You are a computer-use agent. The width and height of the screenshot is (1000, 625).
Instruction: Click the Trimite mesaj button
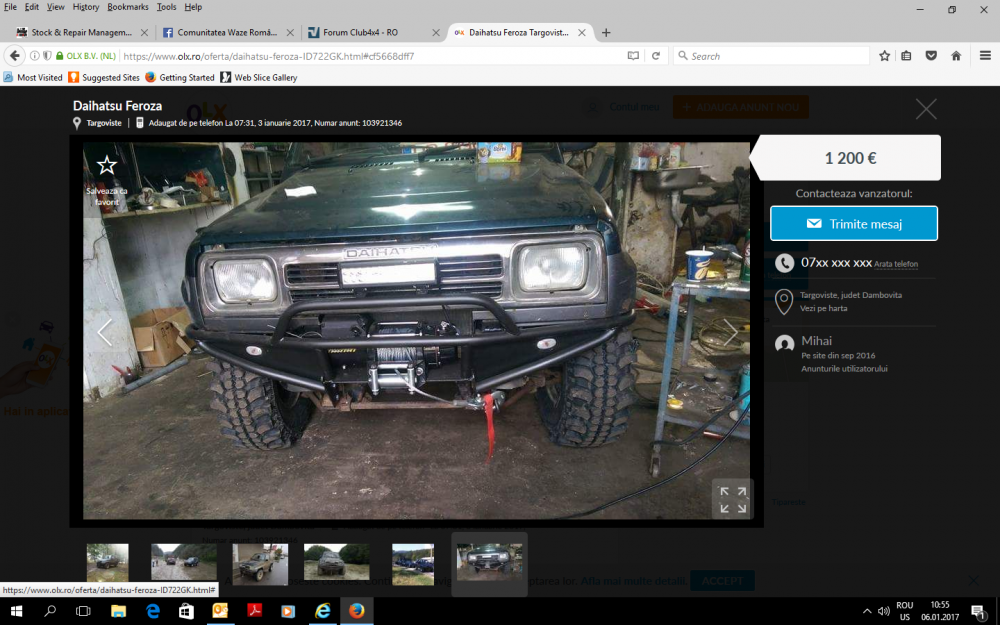(853, 223)
